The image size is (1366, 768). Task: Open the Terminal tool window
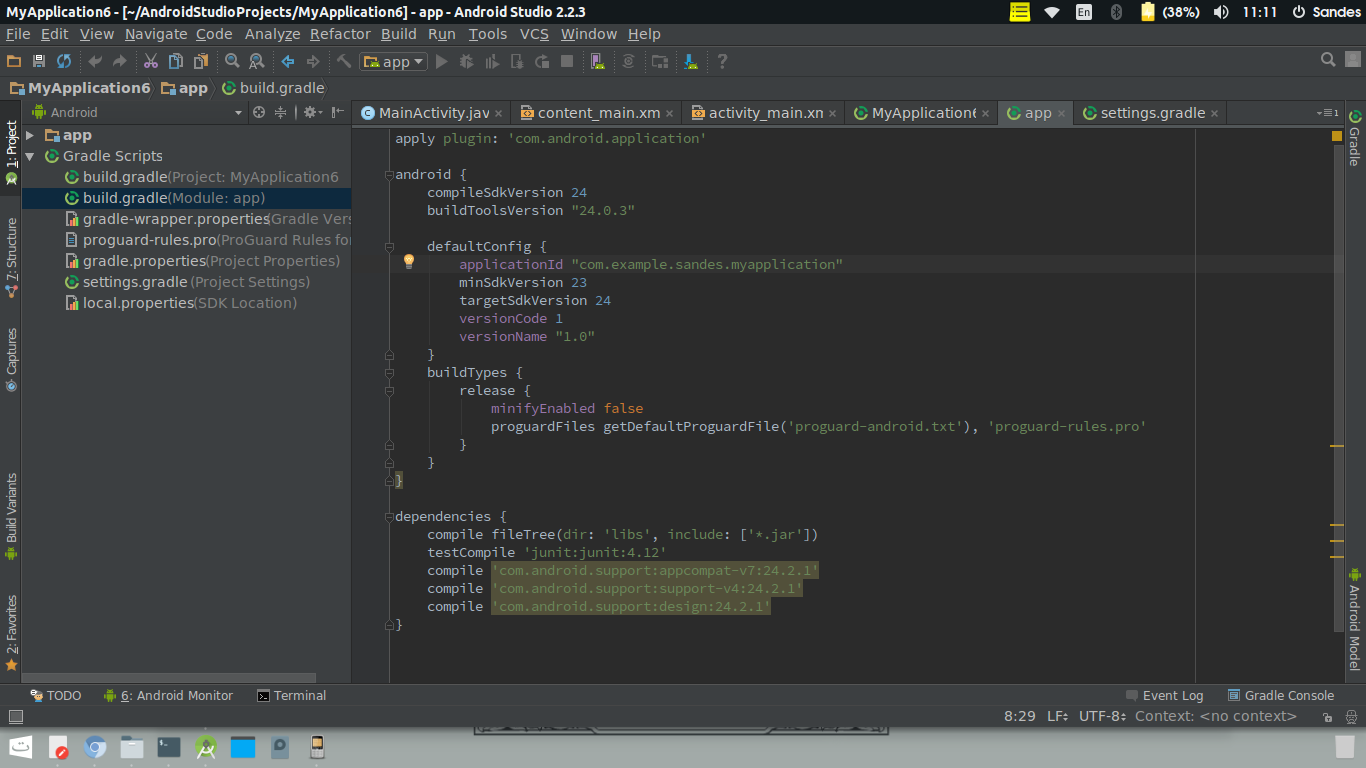click(291, 696)
